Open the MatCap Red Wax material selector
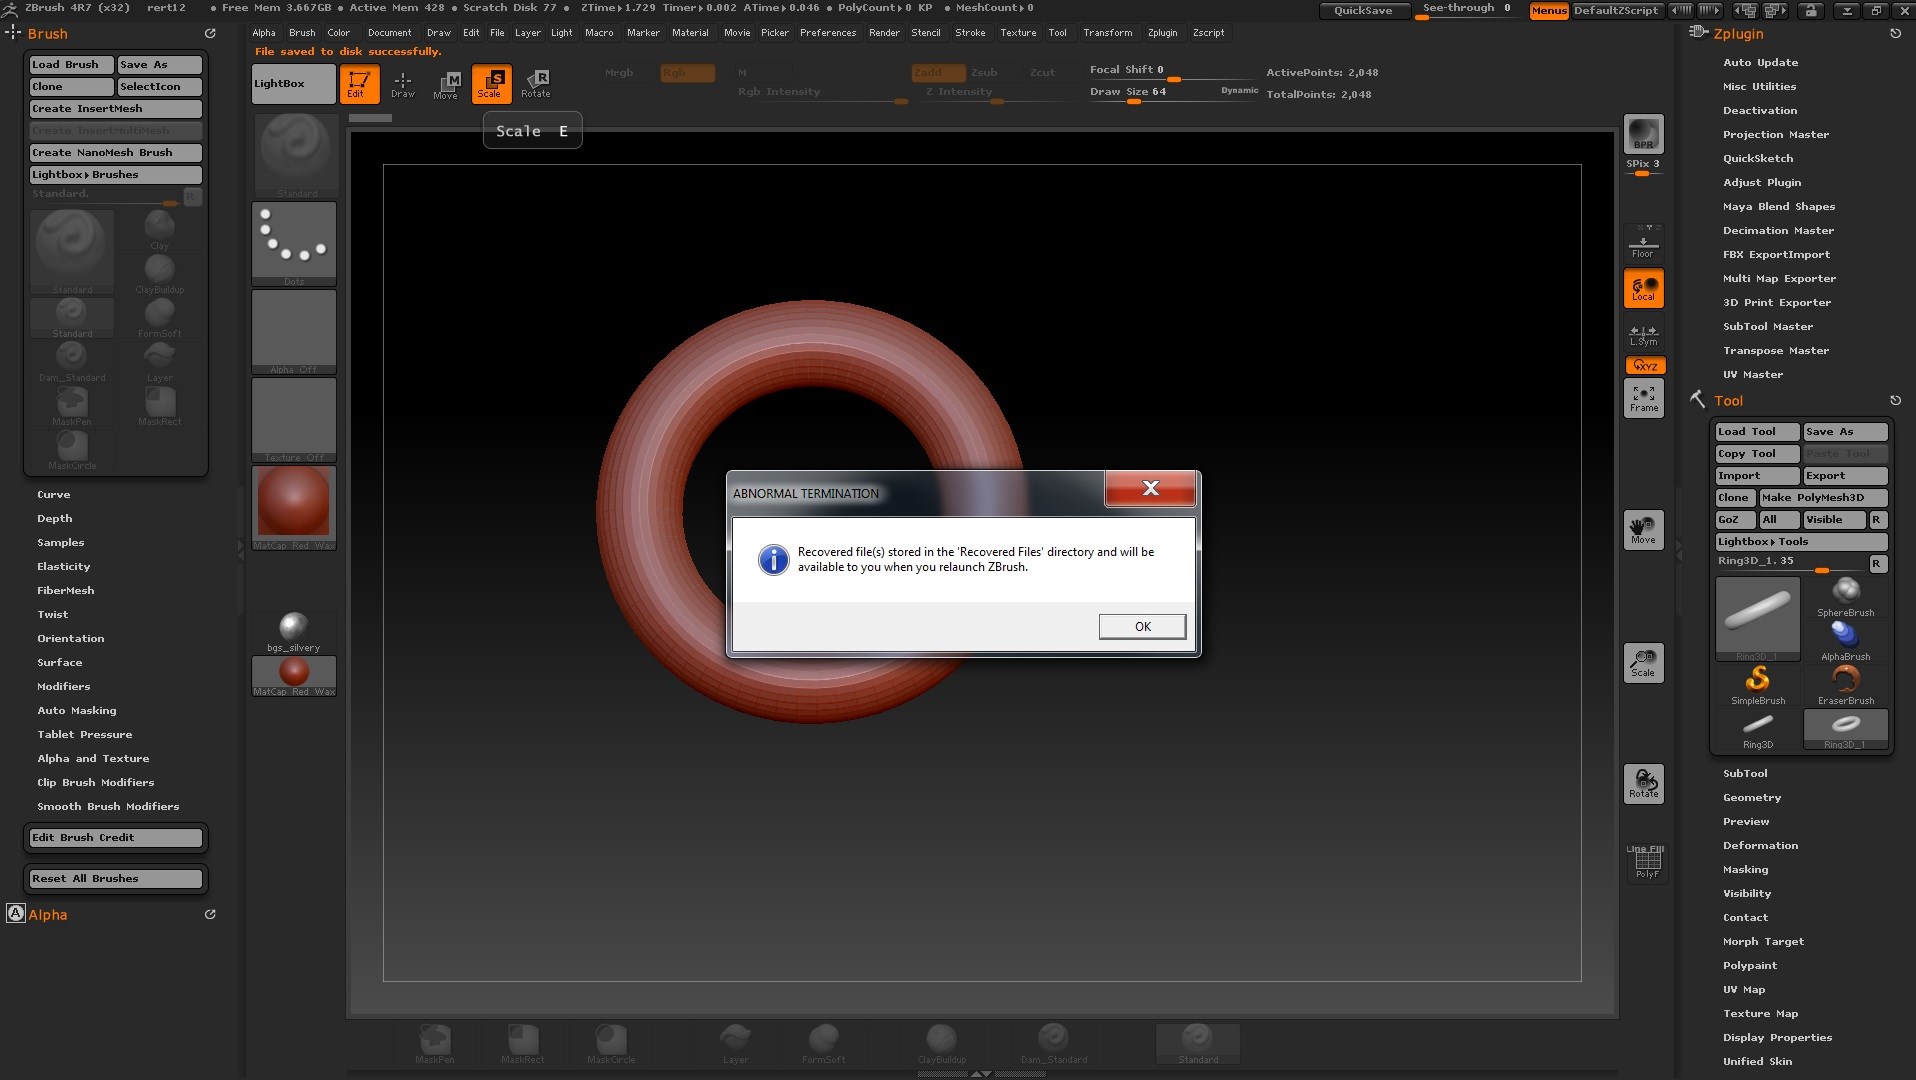1916x1080 pixels. [294, 508]
